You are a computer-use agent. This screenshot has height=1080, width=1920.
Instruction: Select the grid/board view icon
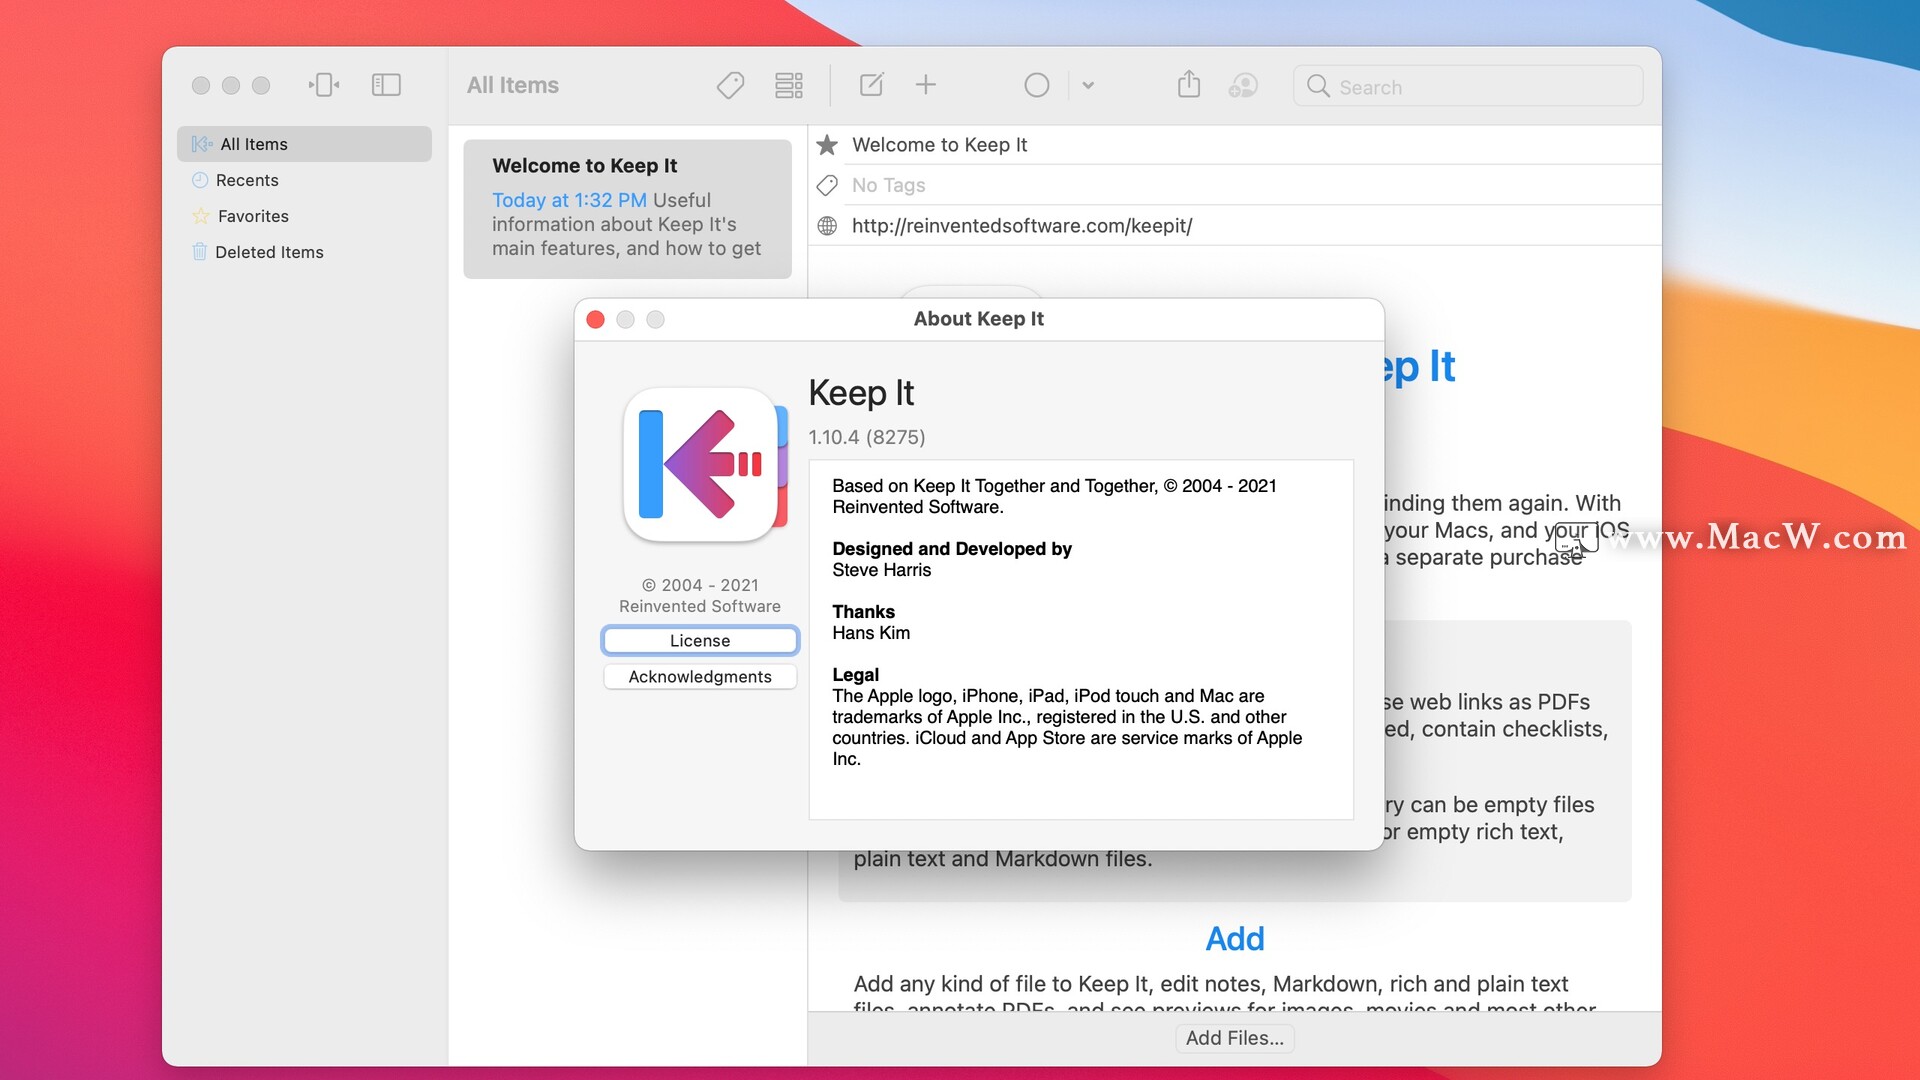click(787, 84)
